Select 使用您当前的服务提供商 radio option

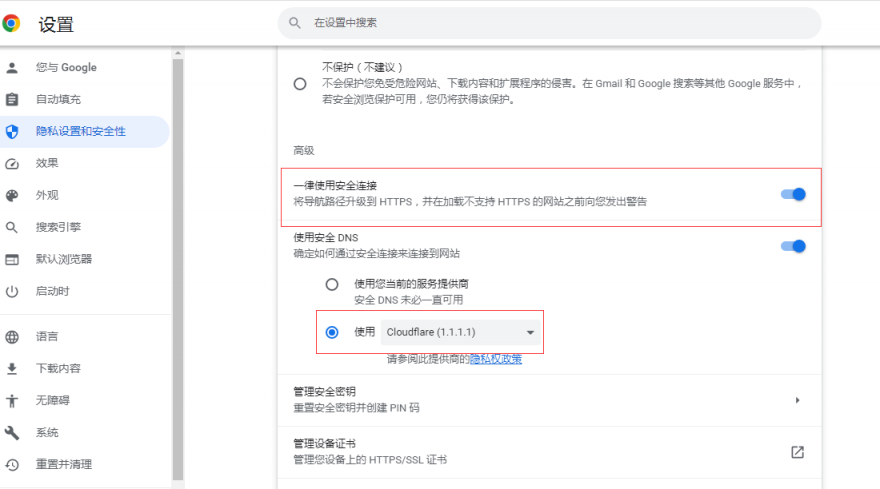(332, 284)
